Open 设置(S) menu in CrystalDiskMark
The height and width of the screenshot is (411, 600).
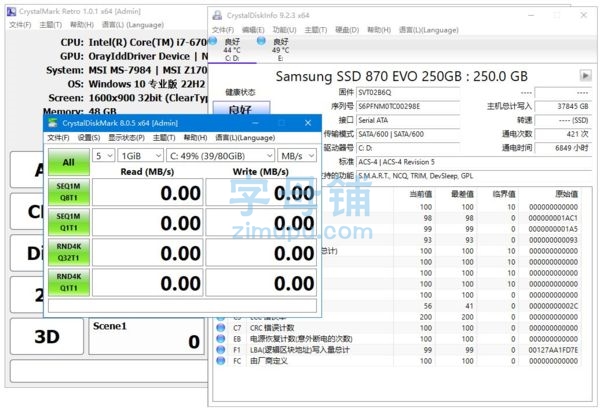(x=89, y=138)
